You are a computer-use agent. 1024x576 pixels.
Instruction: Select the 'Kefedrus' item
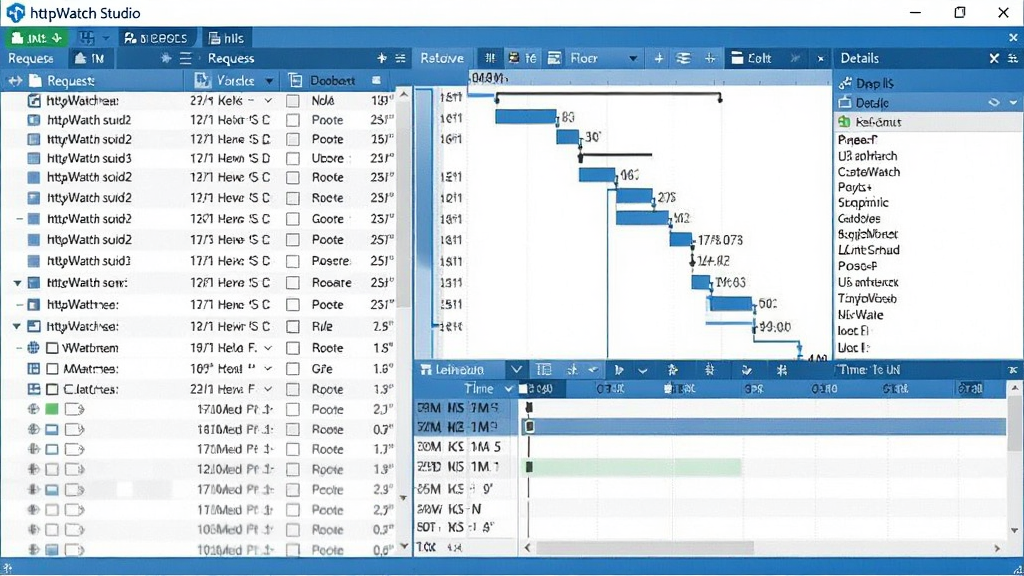878,121
